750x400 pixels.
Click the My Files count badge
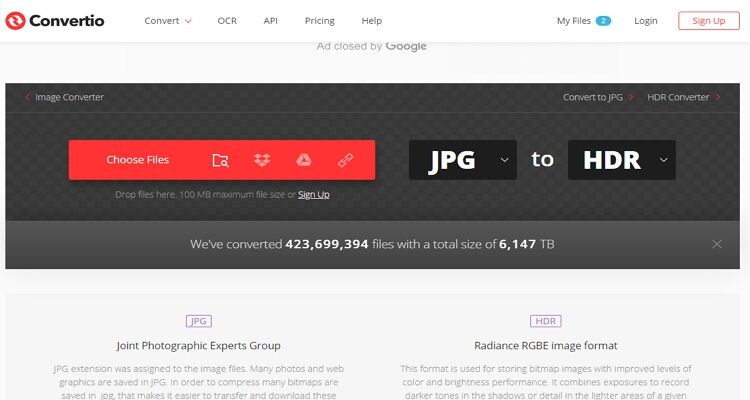603,21
